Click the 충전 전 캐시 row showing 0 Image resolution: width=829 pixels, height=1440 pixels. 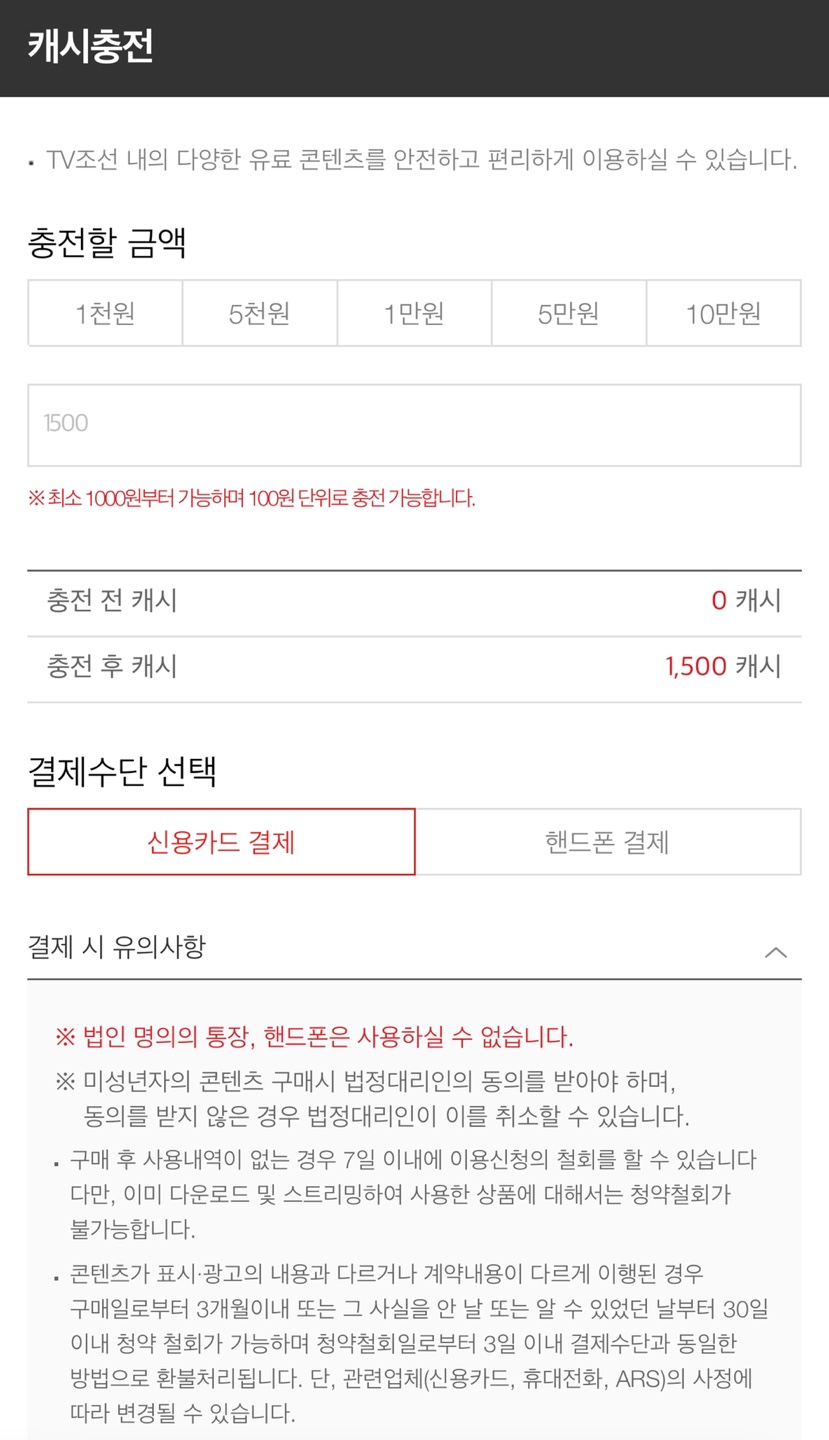click(x=414, y=600)
